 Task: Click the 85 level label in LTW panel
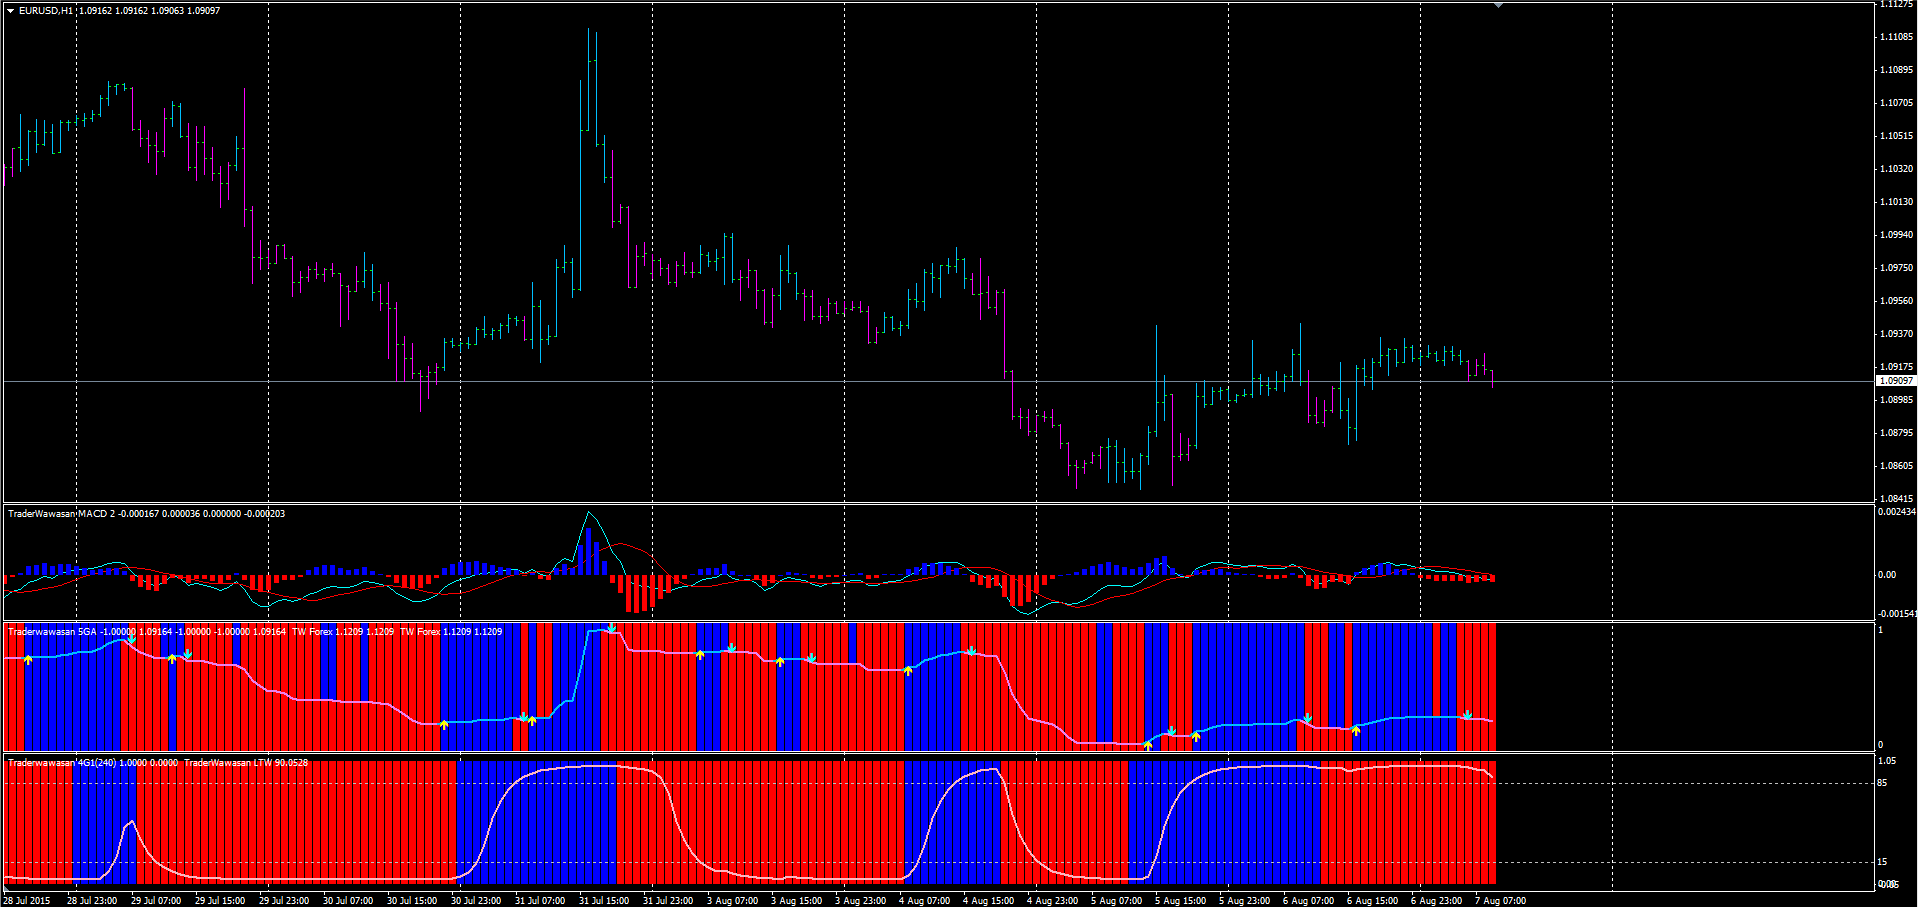(x=1882, y=783)
